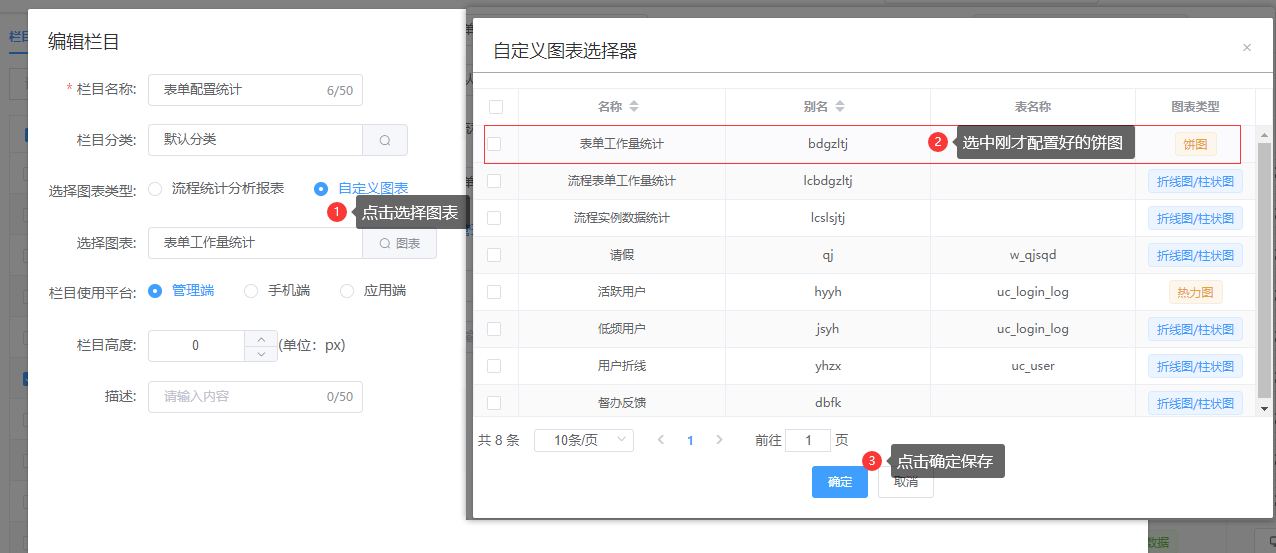The height and width of the screenshot is (553, 1276).
Task: Sort table by 名称 column arrows
Action: point(633,107)
